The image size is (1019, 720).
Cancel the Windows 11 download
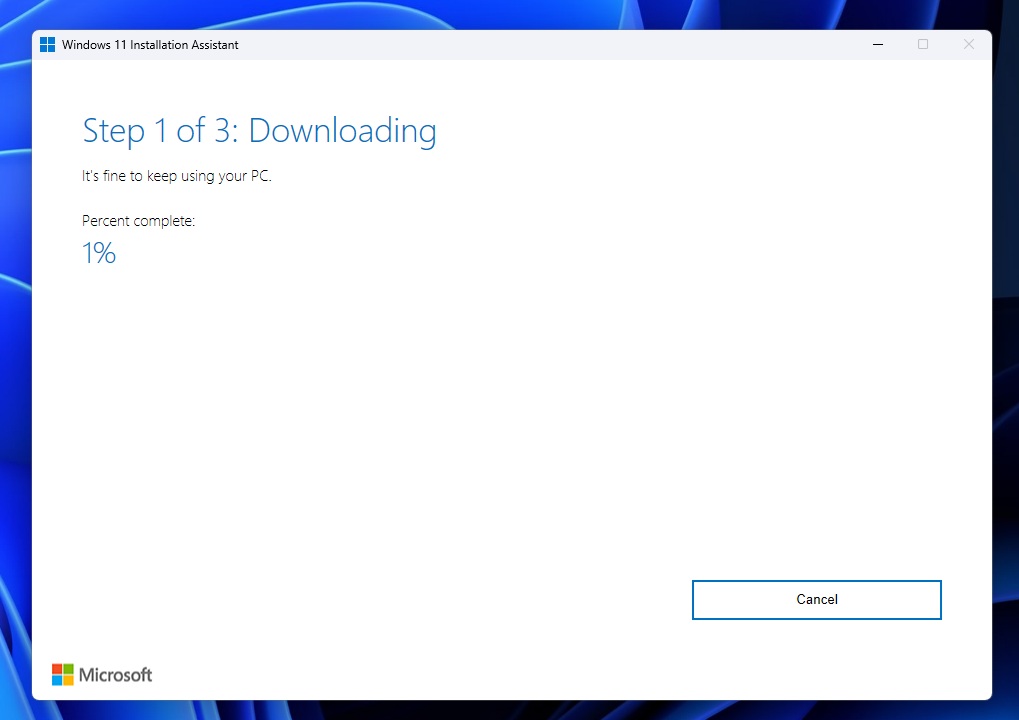pos(816,599)
